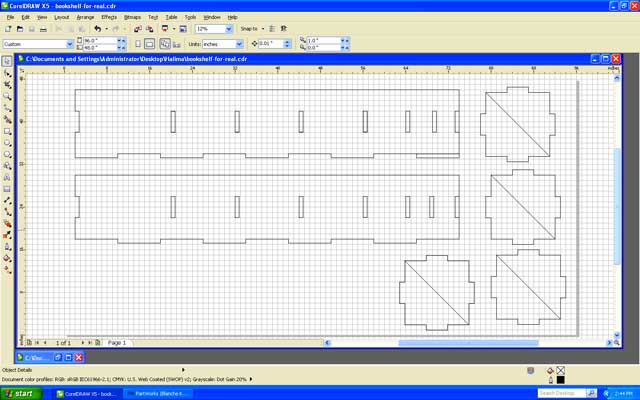Select the Shape tool in the toolbox
Viewport: 640px width, 400px height.
[x=7, y=73]
